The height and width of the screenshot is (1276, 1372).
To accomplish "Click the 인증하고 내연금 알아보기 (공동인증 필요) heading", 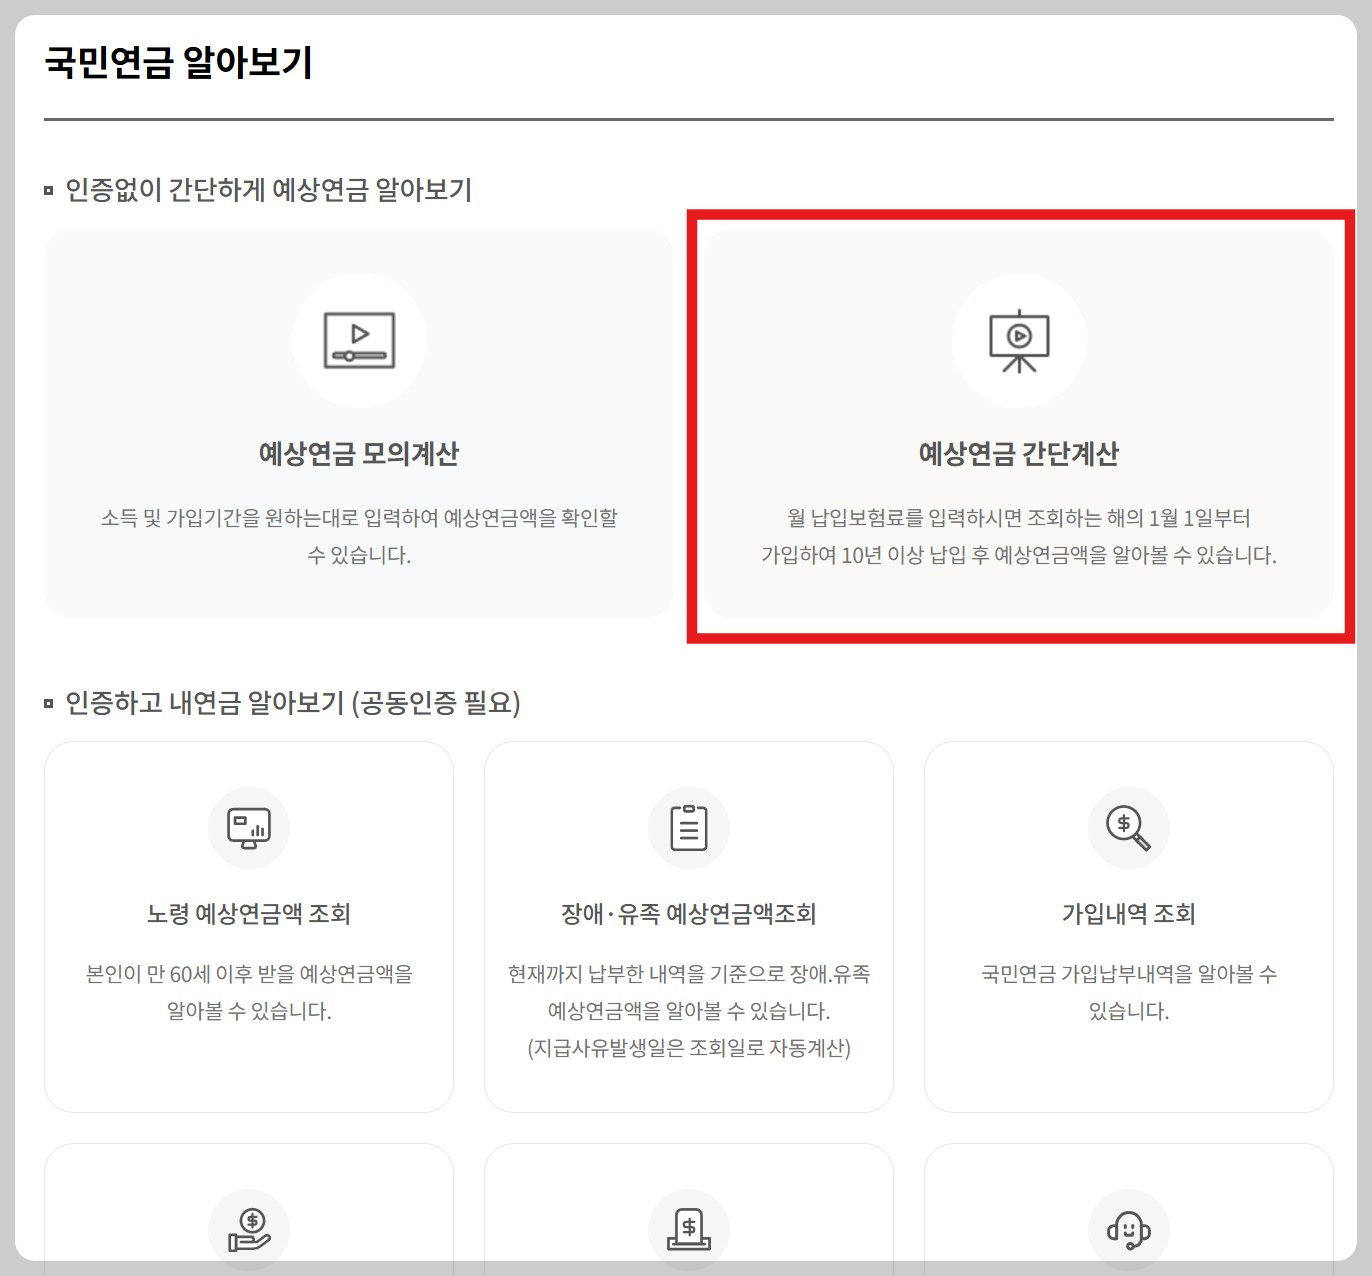I will click(x=293, y=703).
